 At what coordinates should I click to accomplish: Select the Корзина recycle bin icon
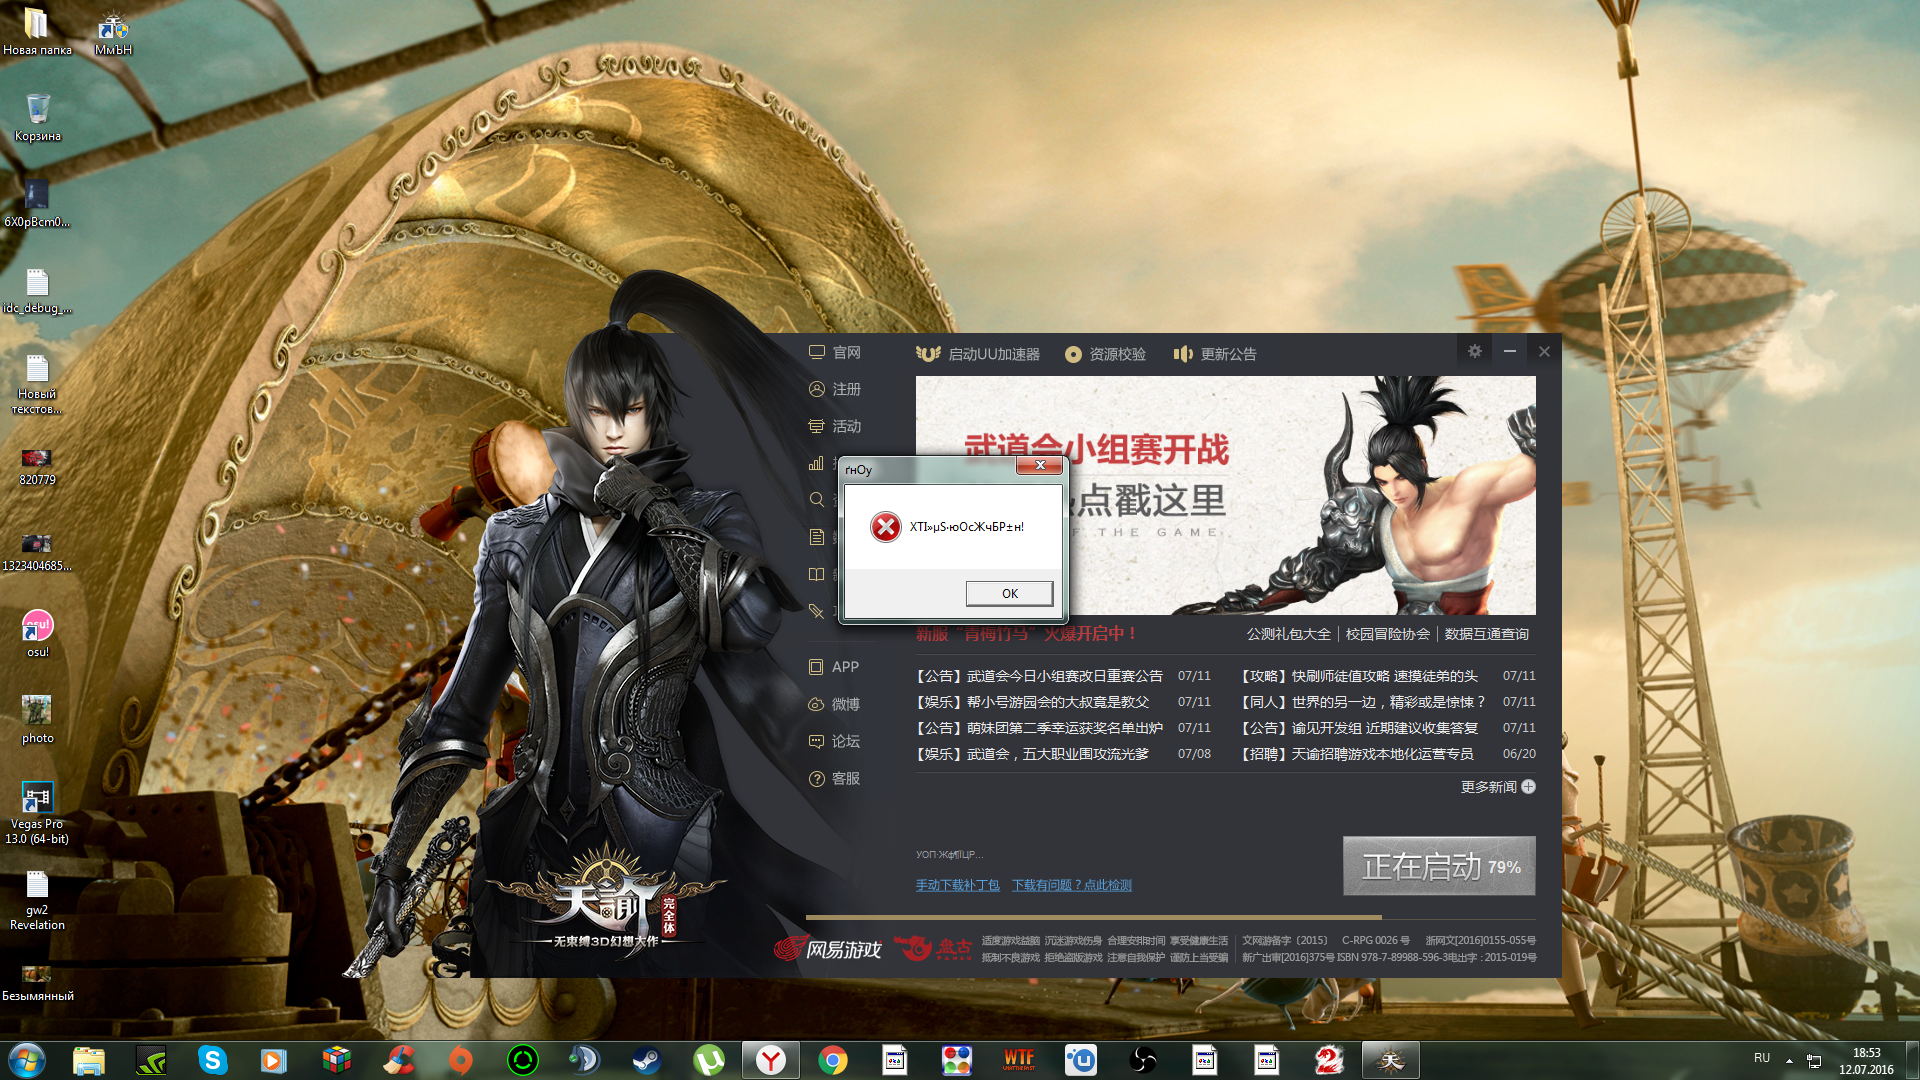point(37,116)
